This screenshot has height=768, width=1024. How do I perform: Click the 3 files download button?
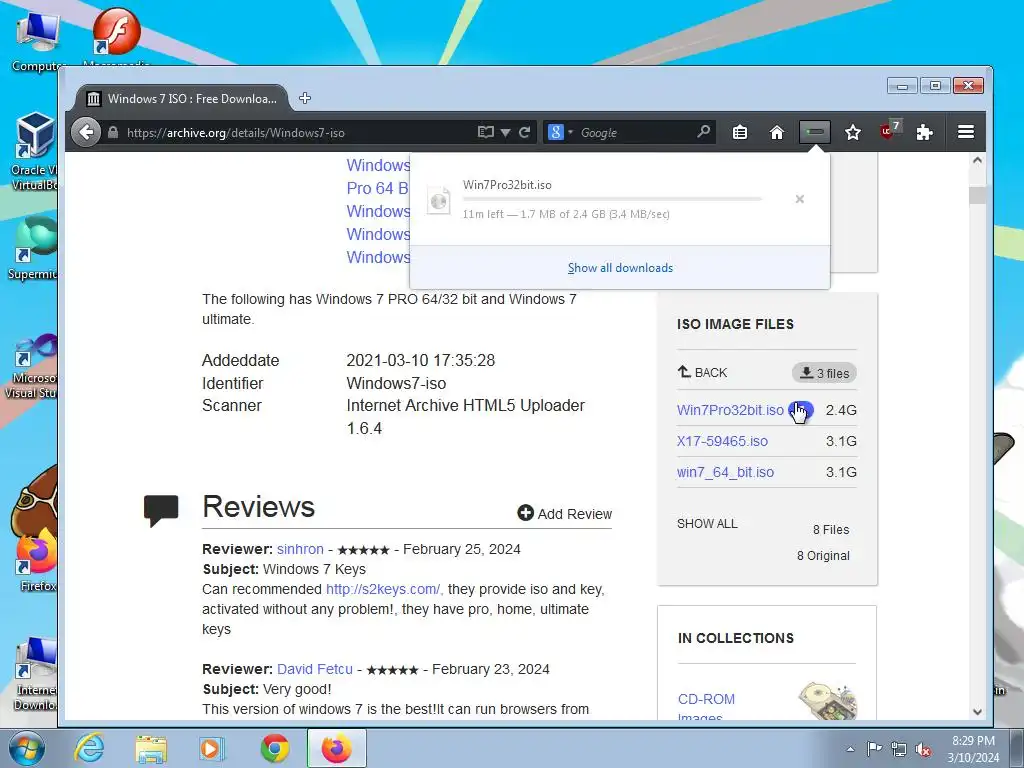tap(824, 373)
